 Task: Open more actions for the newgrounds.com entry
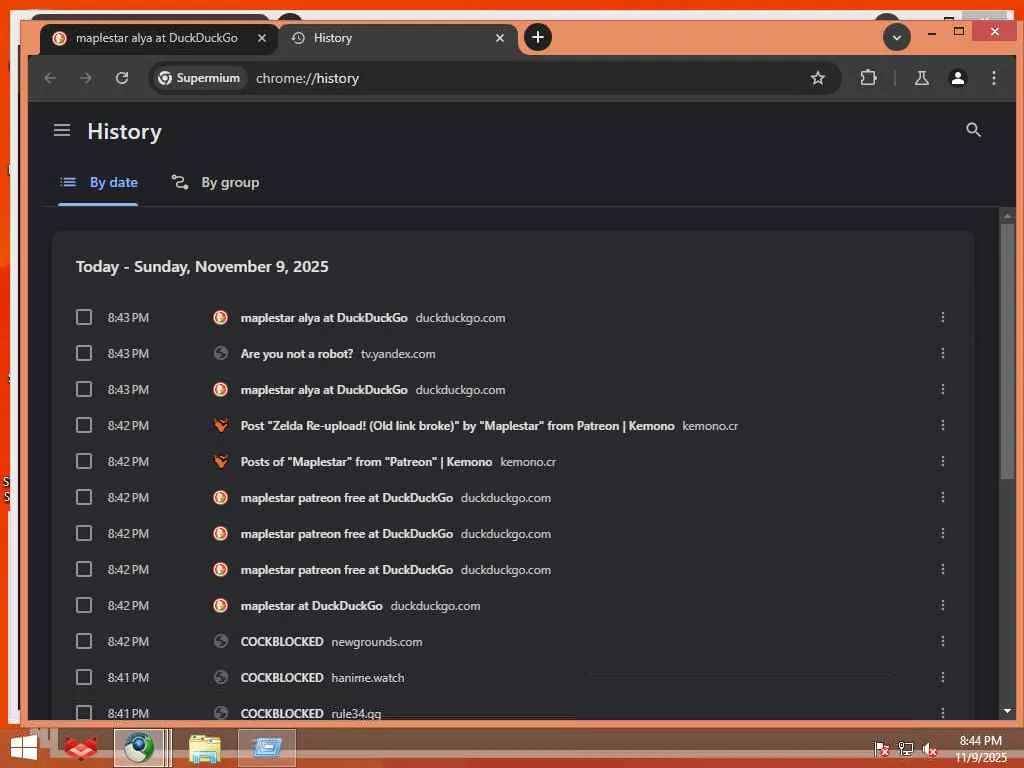tap(942, 641)
